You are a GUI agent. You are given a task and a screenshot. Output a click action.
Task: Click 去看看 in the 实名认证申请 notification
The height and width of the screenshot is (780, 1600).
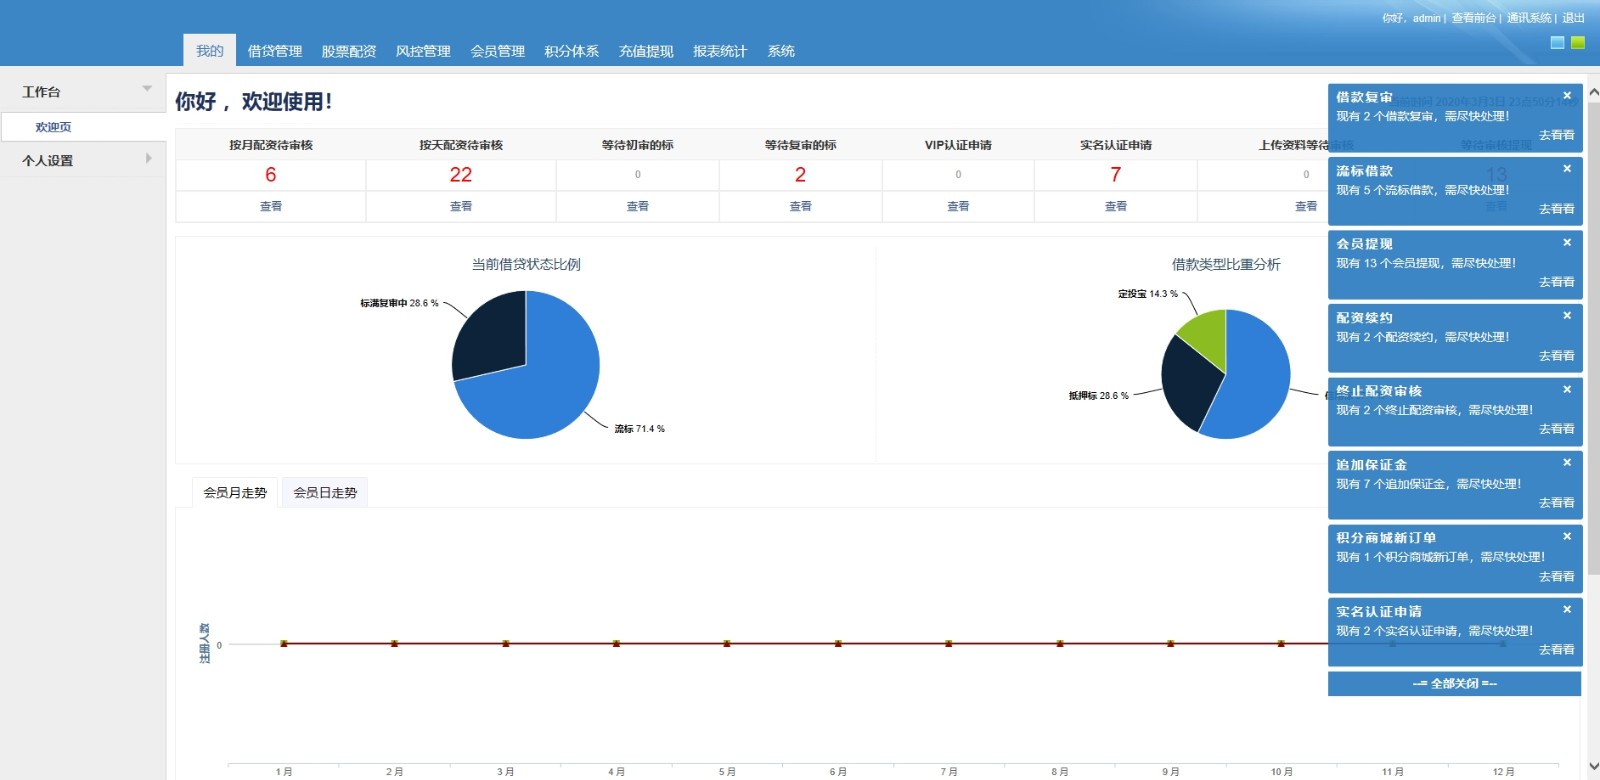[1556, 650]
